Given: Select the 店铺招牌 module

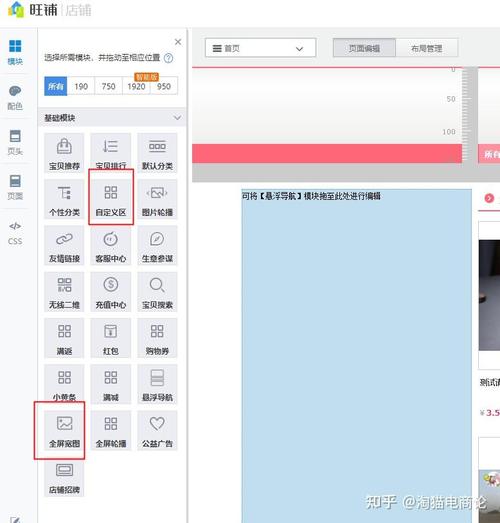Looking at the screenshot, I should point(64,477).
